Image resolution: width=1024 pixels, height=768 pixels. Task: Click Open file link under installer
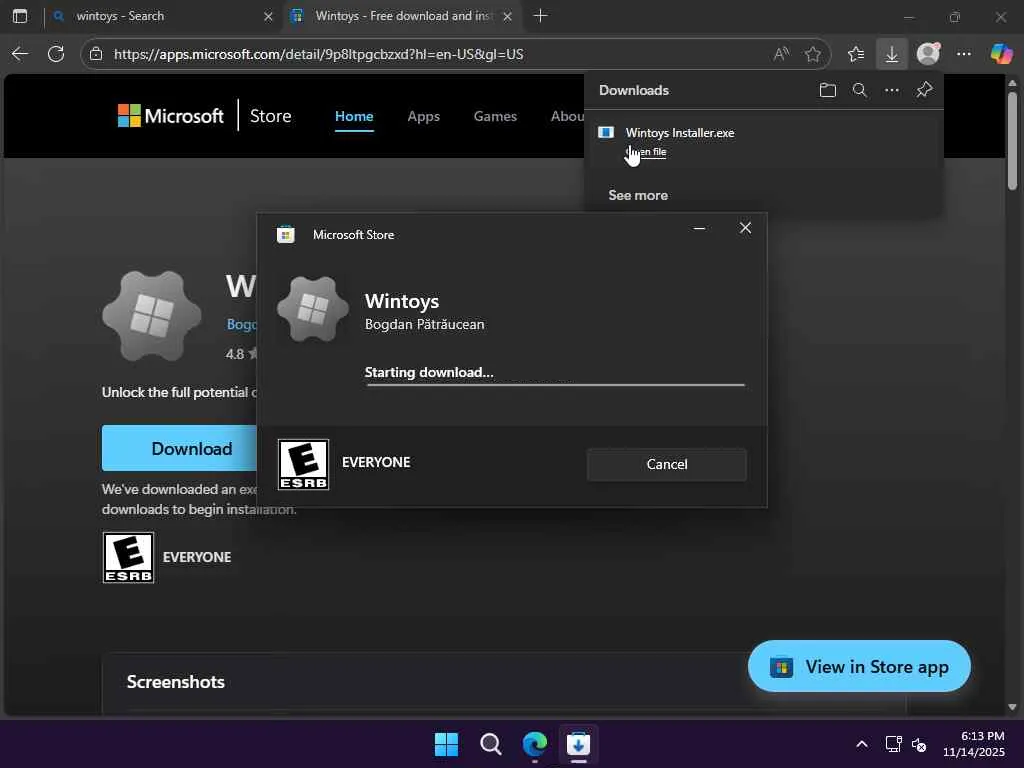pos(646,152)
